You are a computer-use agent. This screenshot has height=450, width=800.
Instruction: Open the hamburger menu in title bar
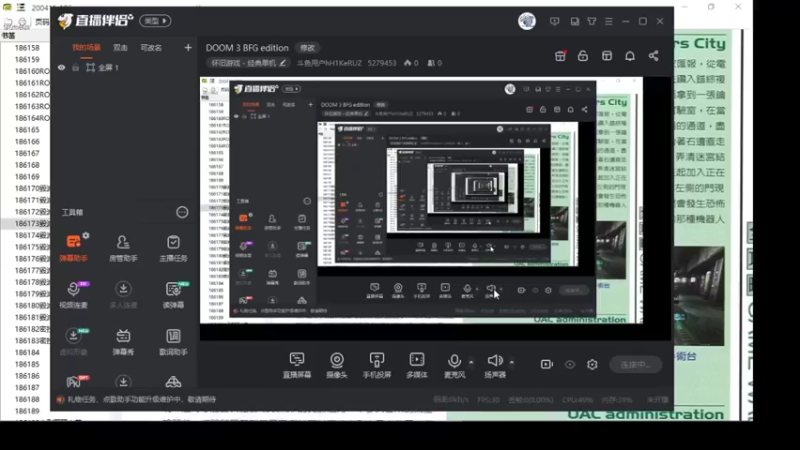click(609, 21)
